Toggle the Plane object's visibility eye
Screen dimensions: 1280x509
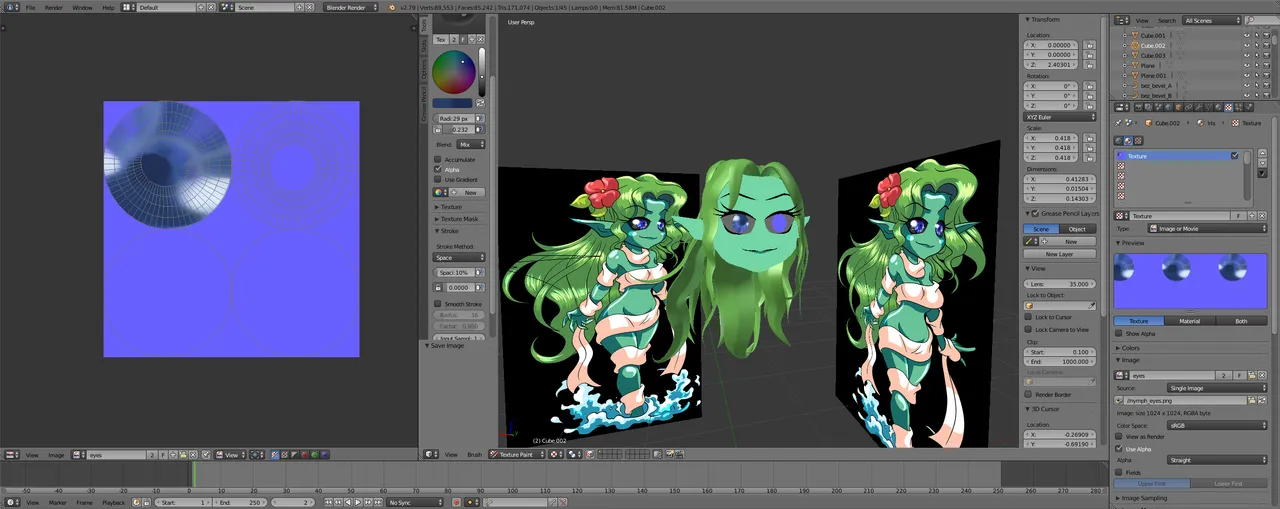pos(1246,66)
